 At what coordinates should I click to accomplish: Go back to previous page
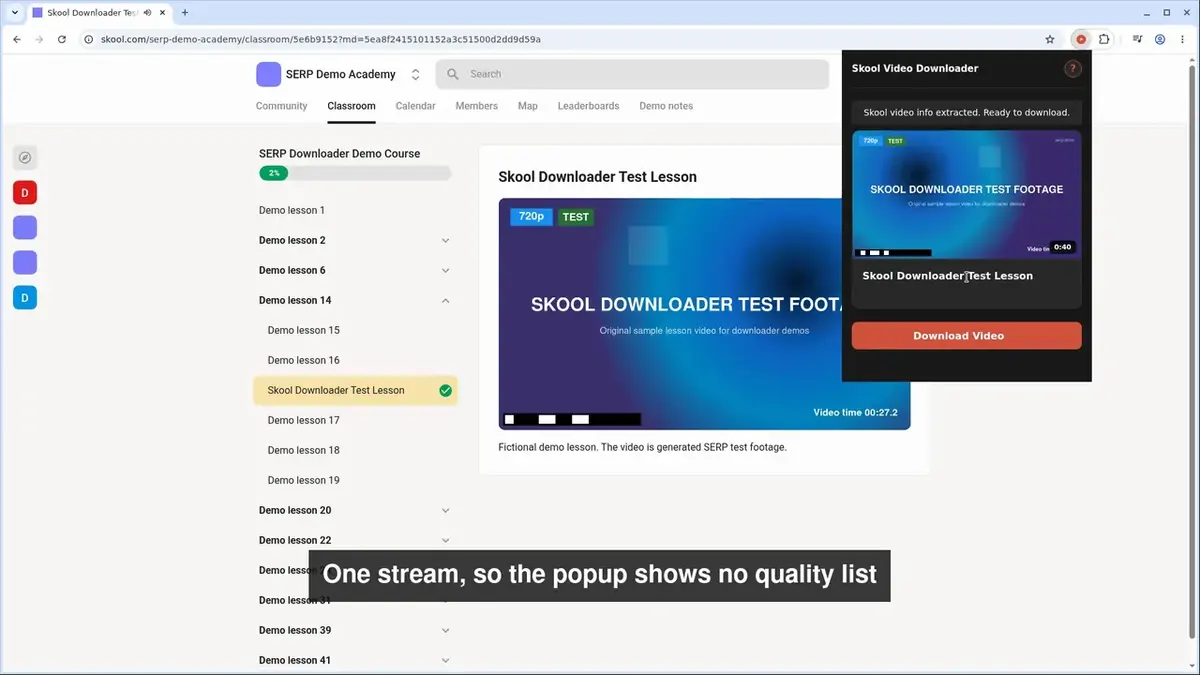click(17, 39)
